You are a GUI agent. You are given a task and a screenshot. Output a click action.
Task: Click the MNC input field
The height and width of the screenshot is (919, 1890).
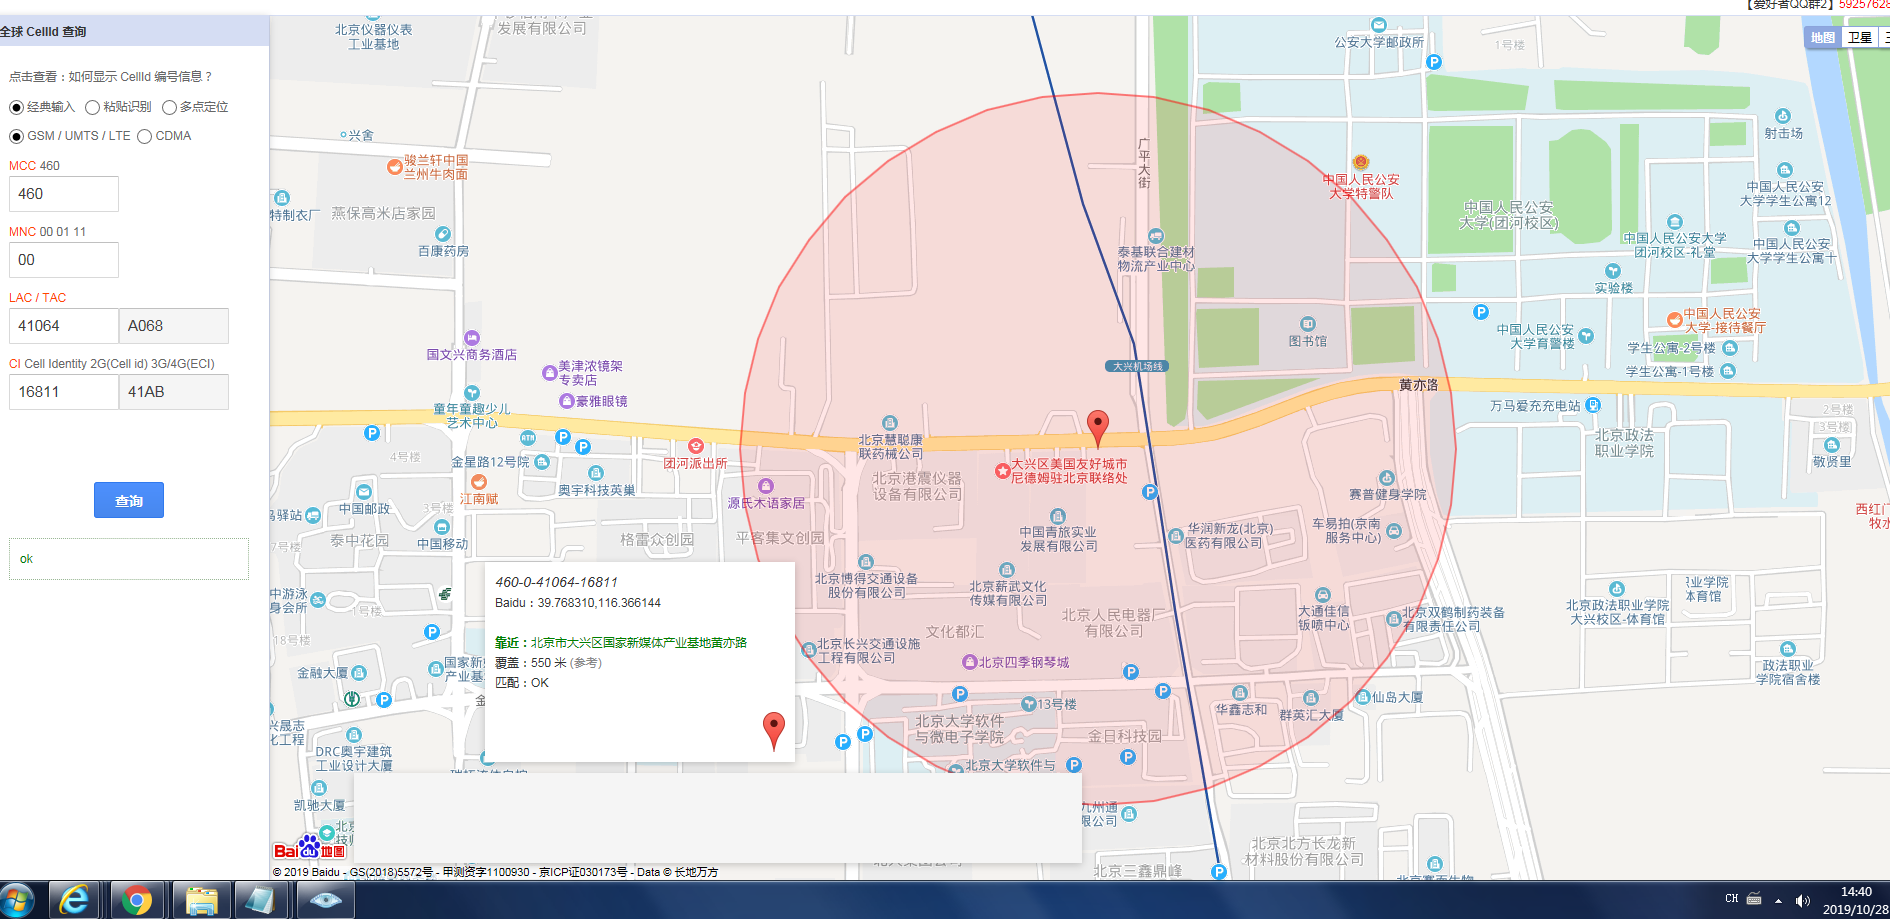tap(64, 260)
